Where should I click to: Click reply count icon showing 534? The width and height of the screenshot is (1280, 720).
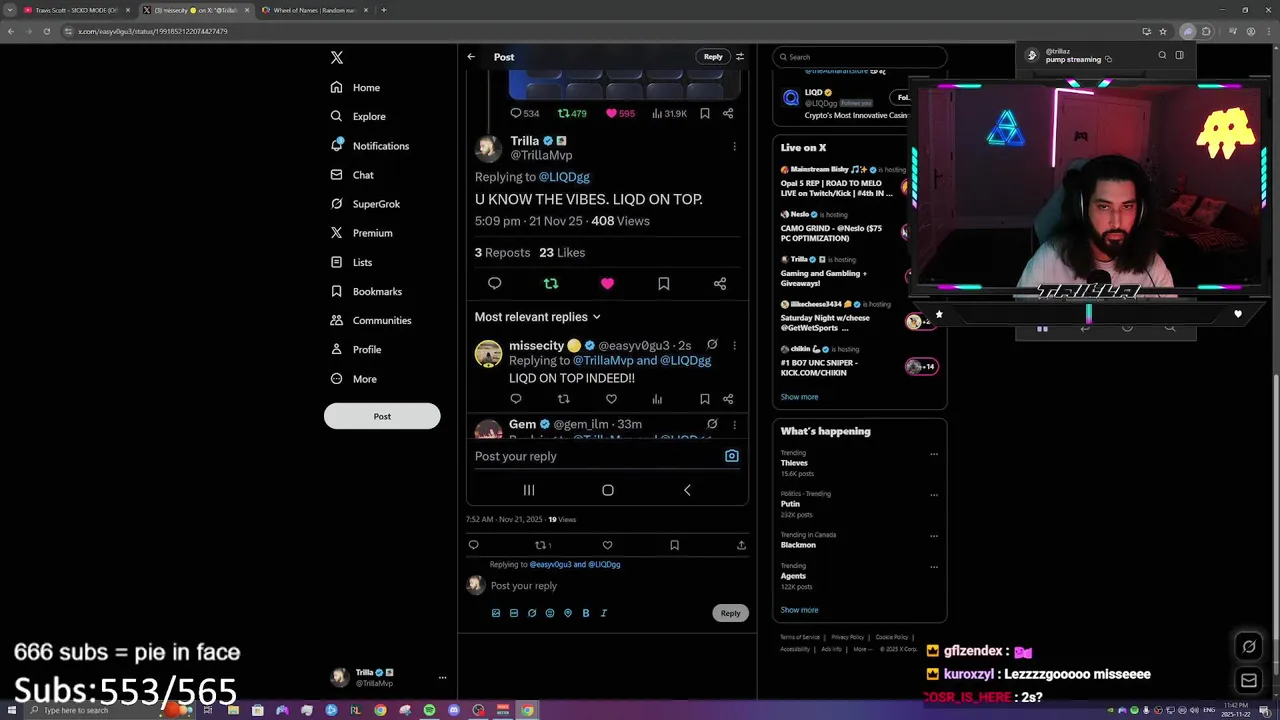pyautogui.click(x=516, y=114)
